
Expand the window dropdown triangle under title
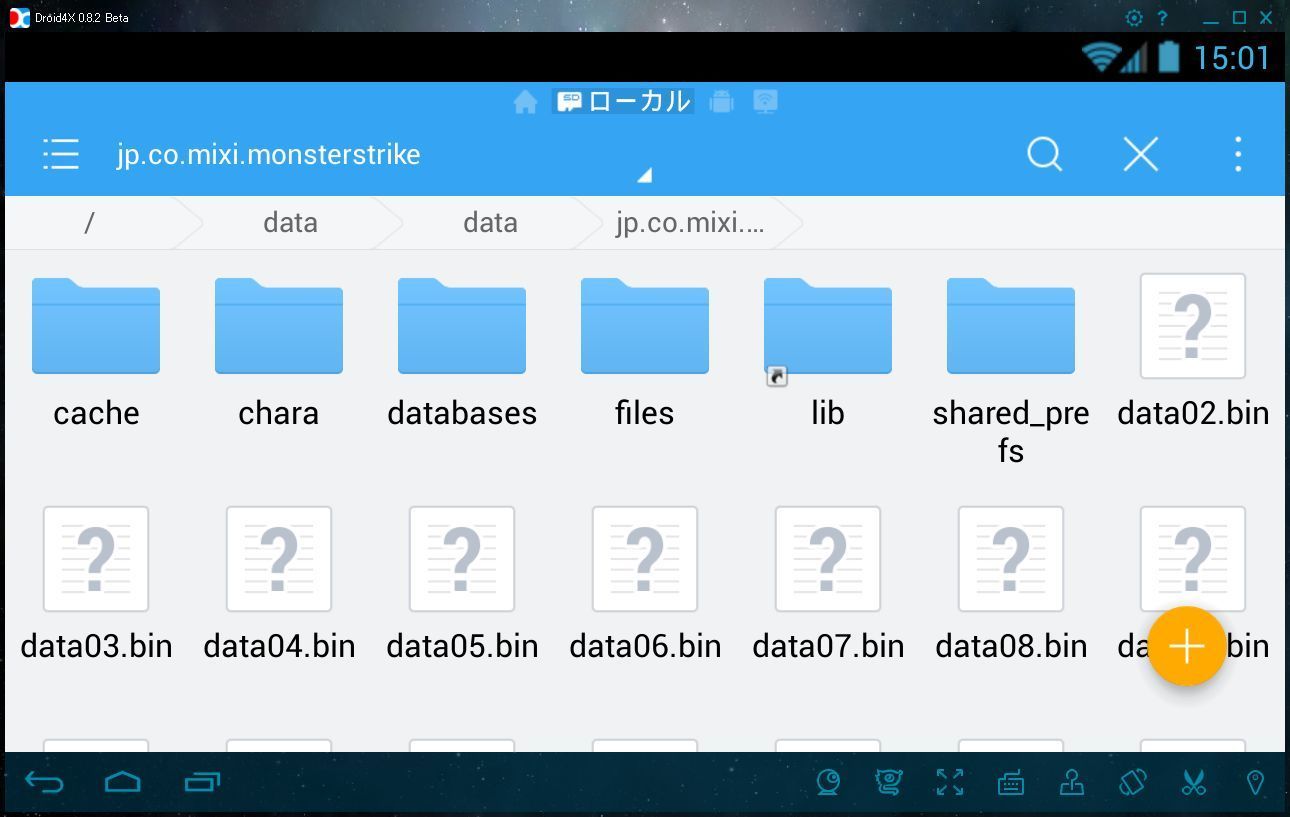point(645,175)
